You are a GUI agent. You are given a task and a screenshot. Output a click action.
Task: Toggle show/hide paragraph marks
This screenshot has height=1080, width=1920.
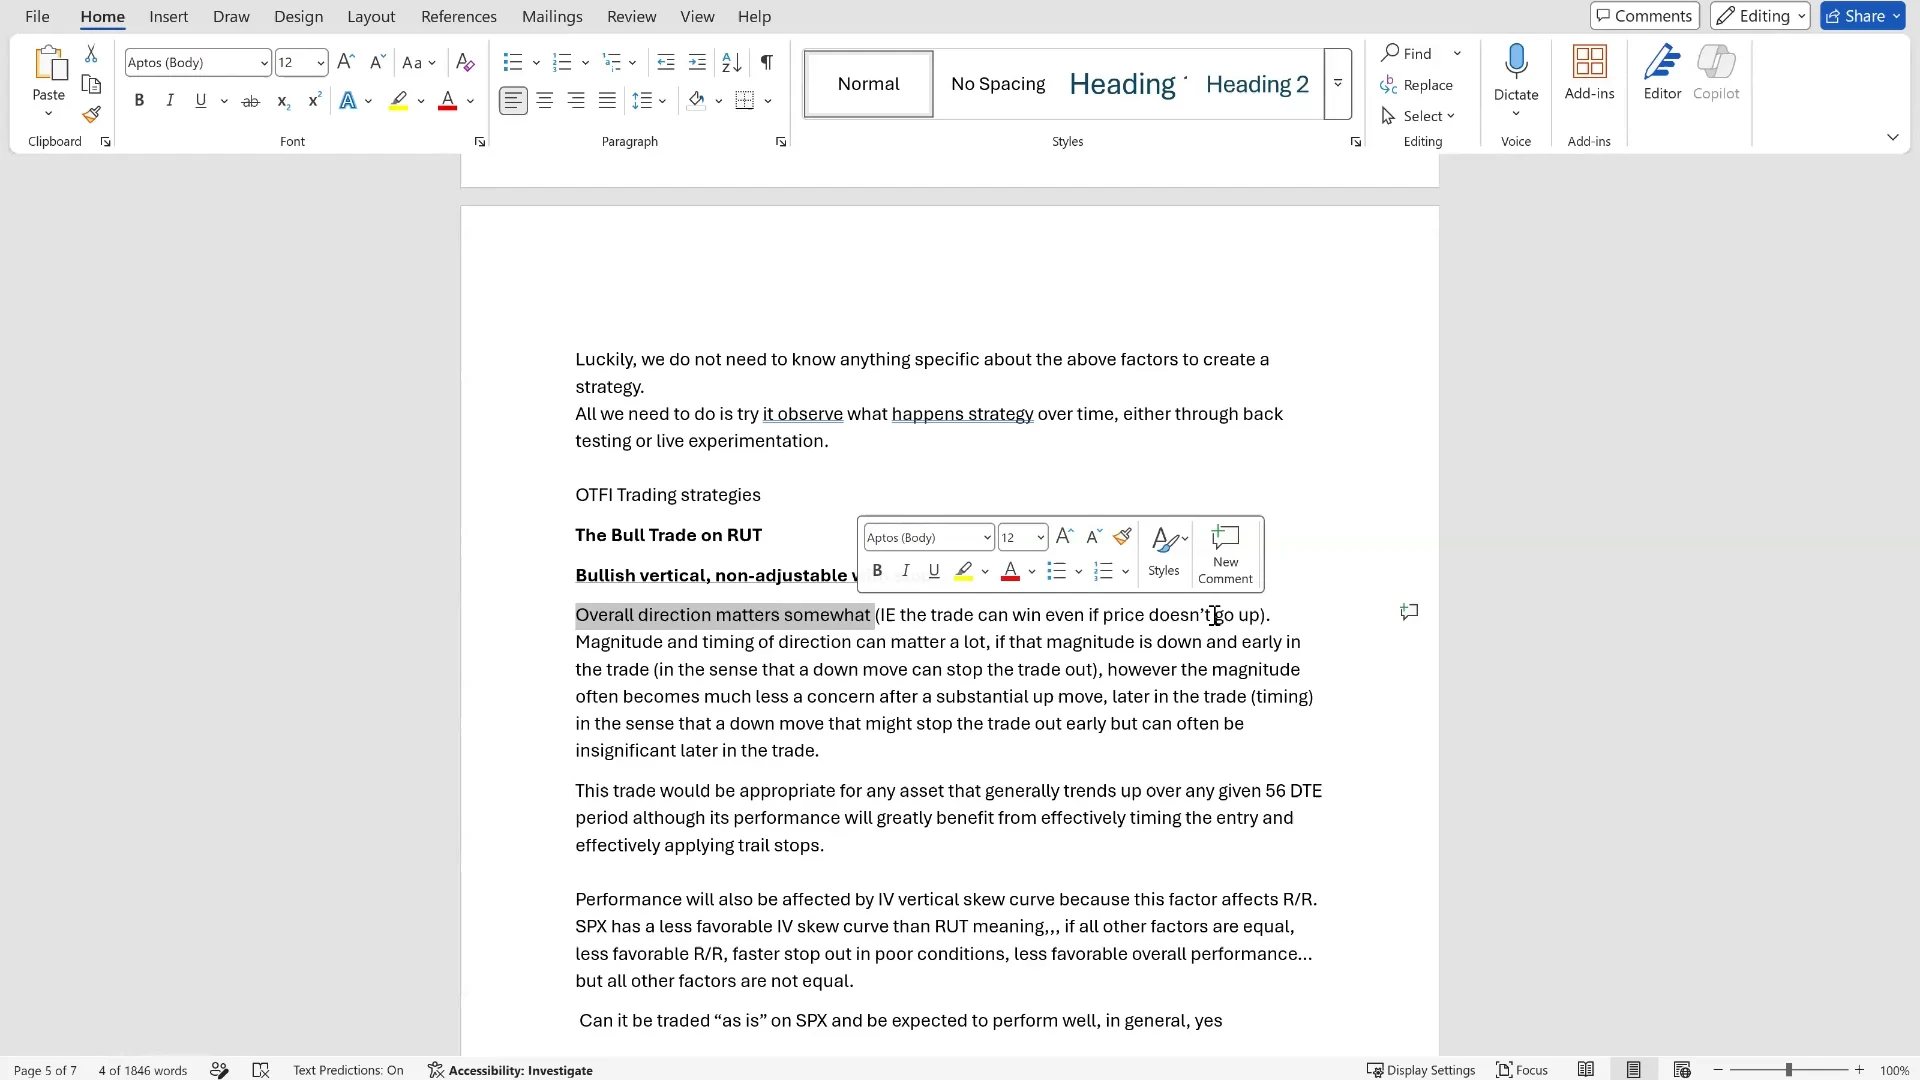767,63
